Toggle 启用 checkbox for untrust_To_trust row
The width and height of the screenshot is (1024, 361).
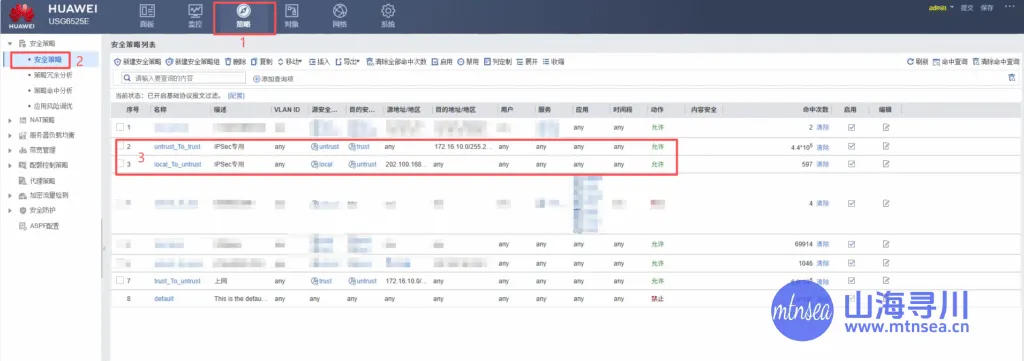851,147
